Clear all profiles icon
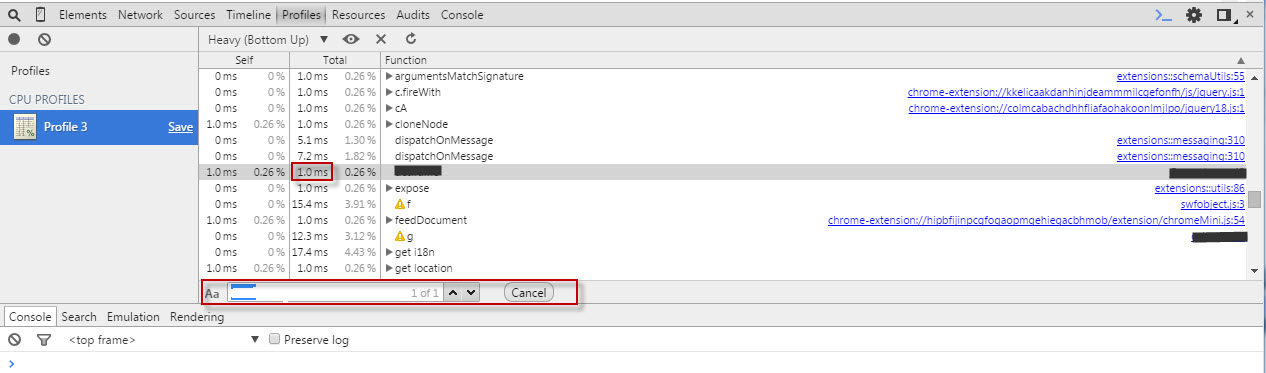1266x373 pixels. coord(44,40)
